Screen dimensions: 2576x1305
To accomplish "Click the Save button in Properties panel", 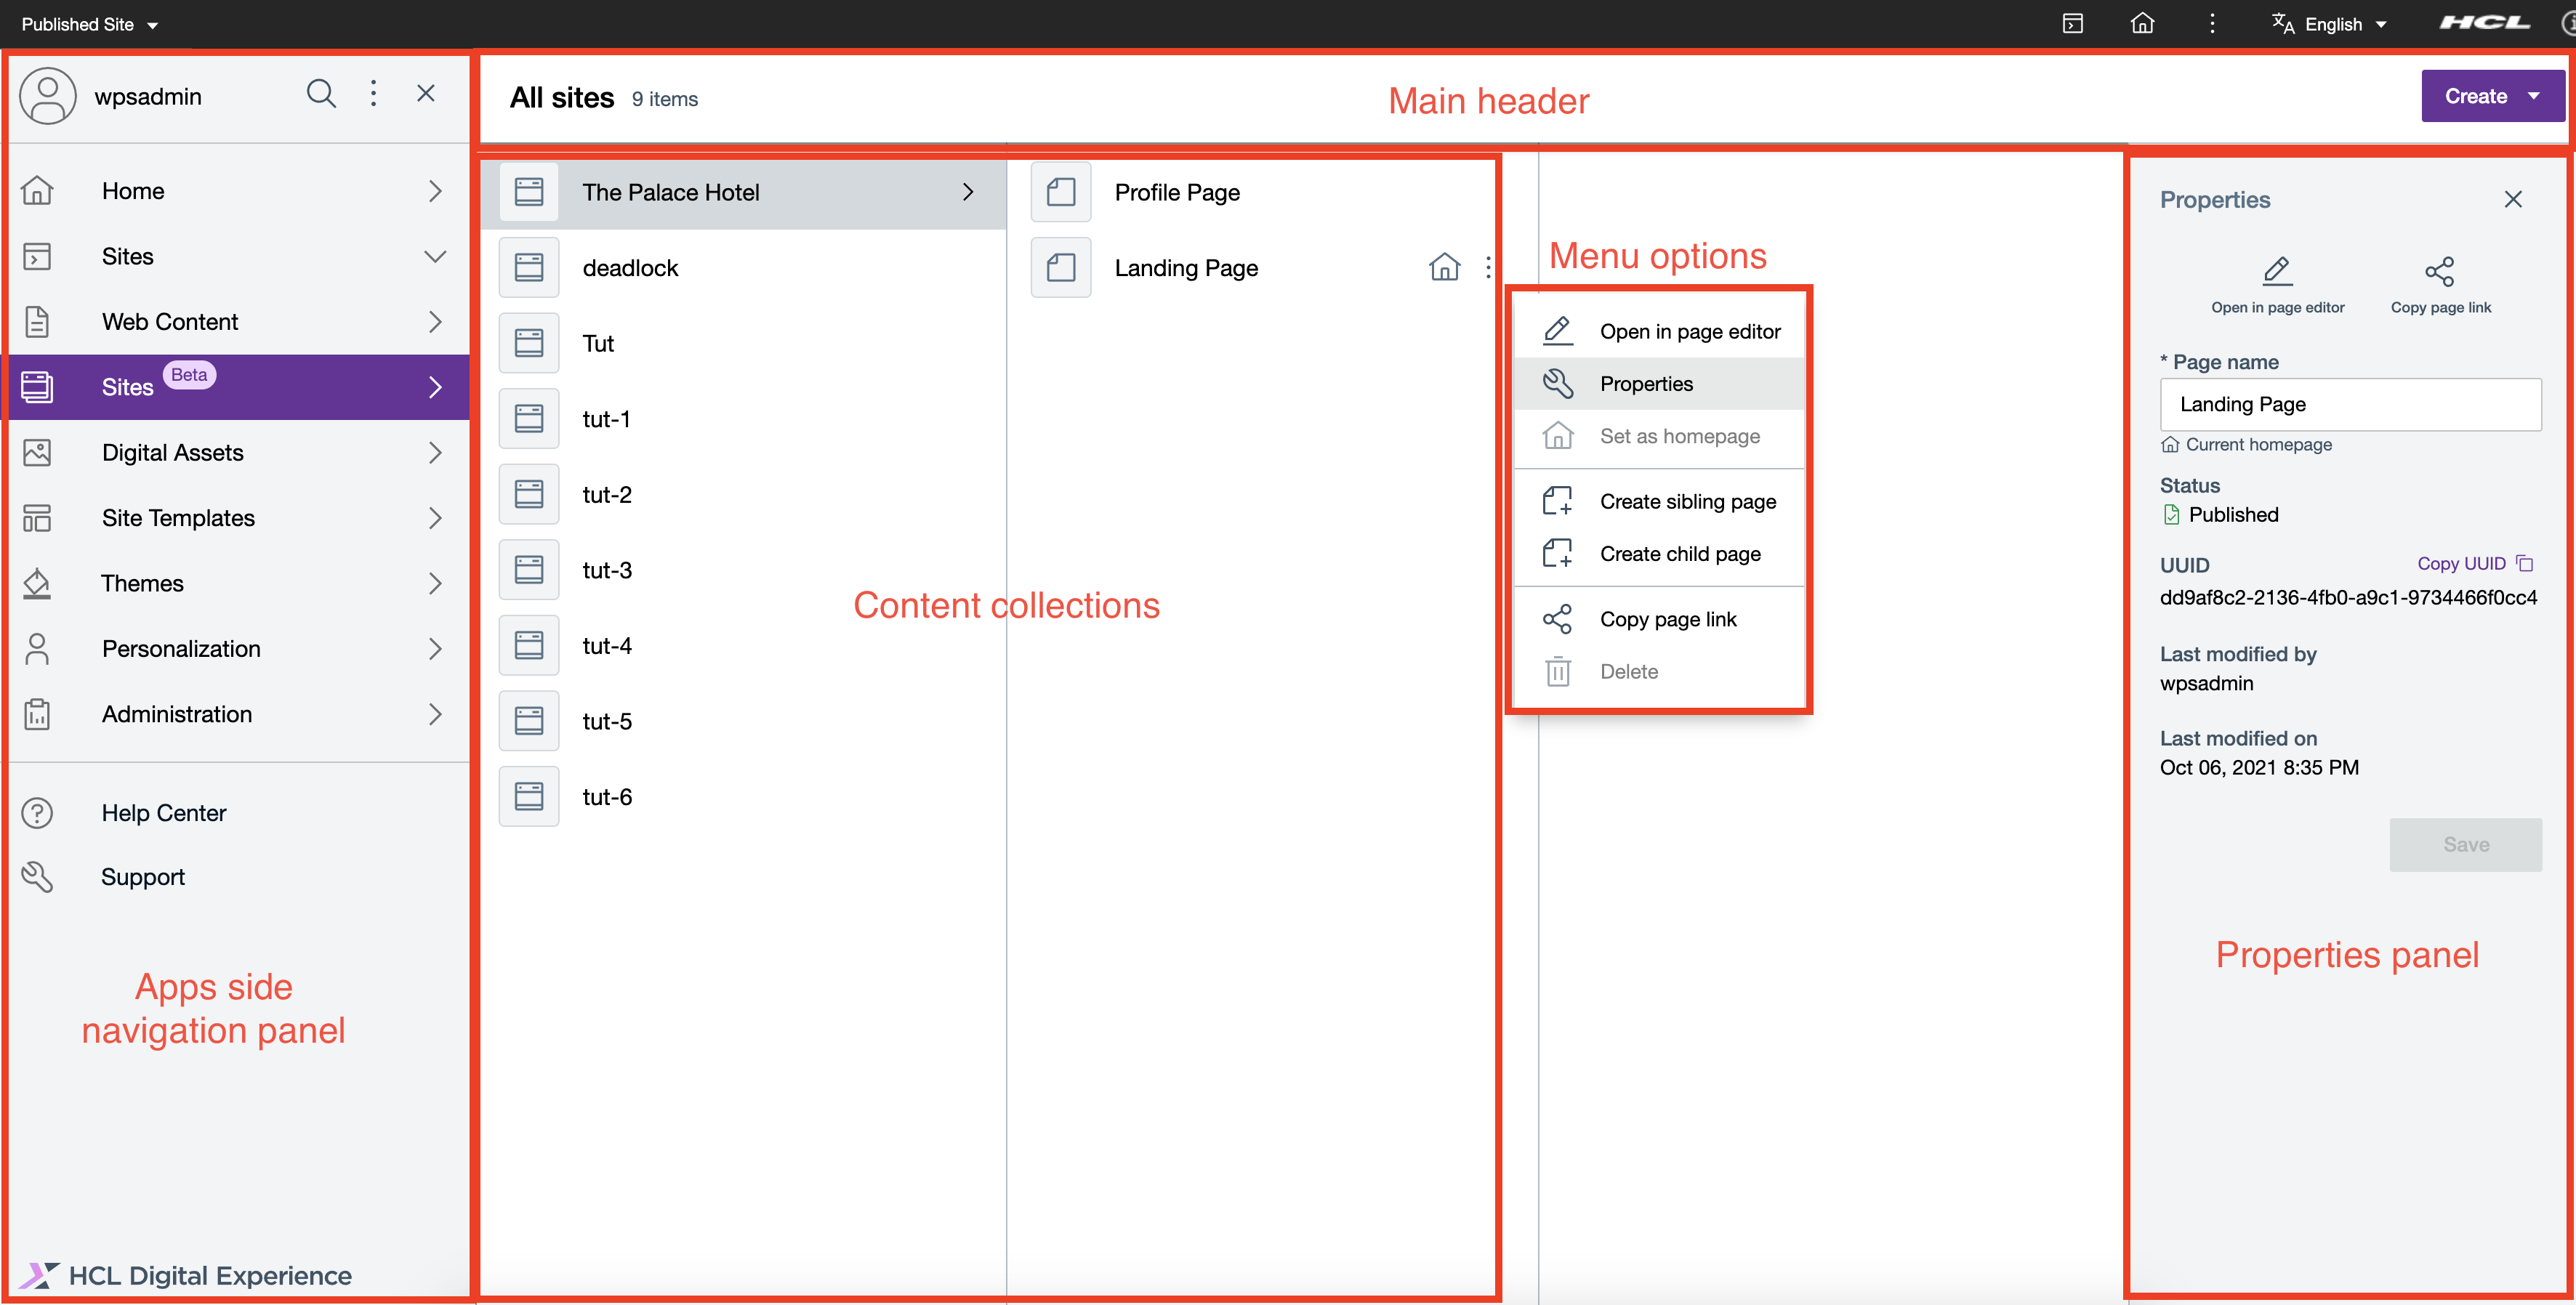I will (x=2465, y=844).
